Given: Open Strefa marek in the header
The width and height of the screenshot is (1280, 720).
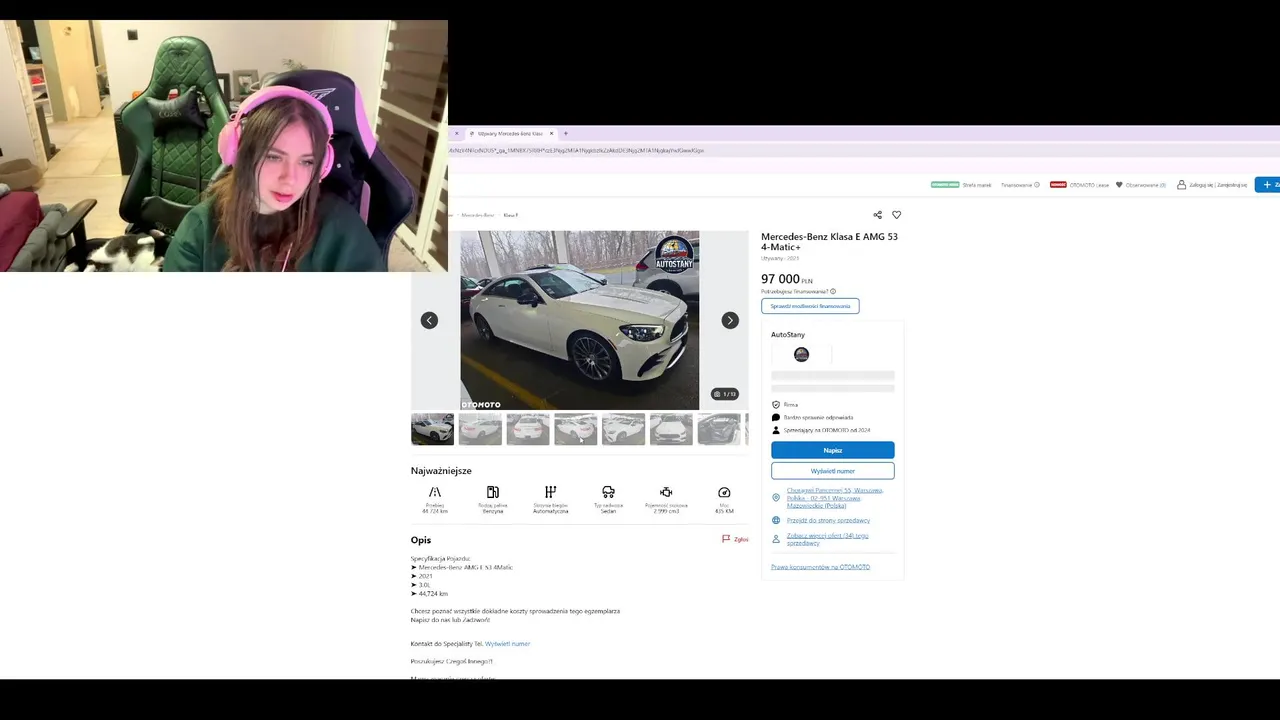Looking at the screenshot, I should [977, 185].
